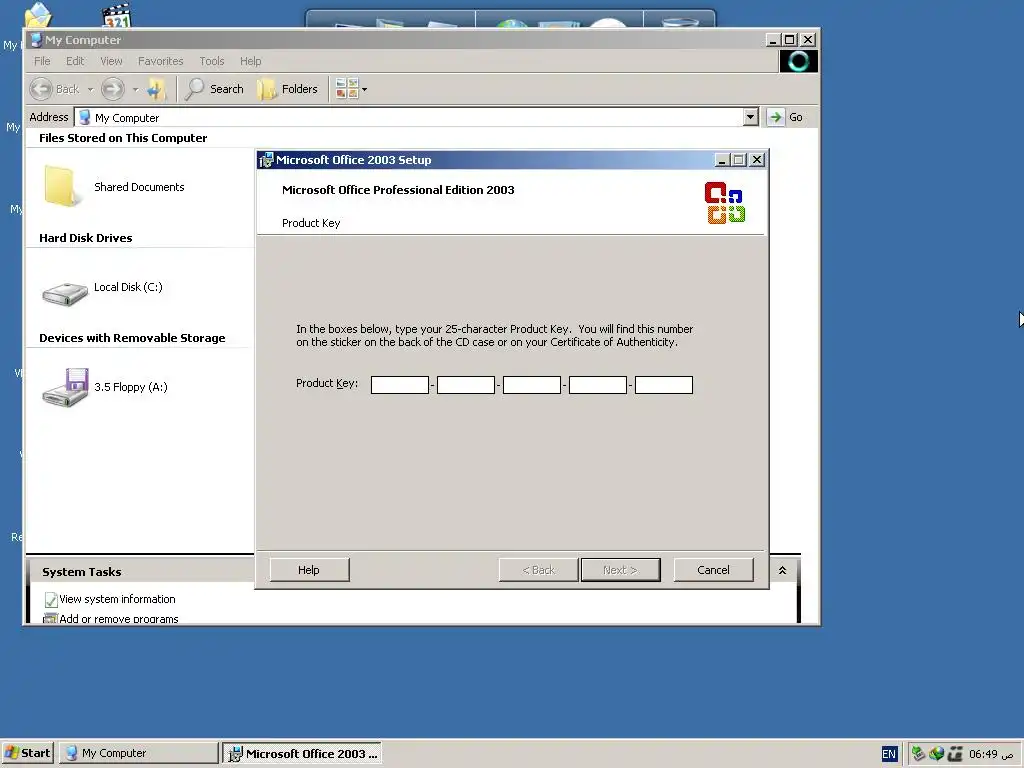The width and height of the screenshot is (1024, 768).
Task: Switch to My Computer taskbar button
Action: tap(138, 753)
